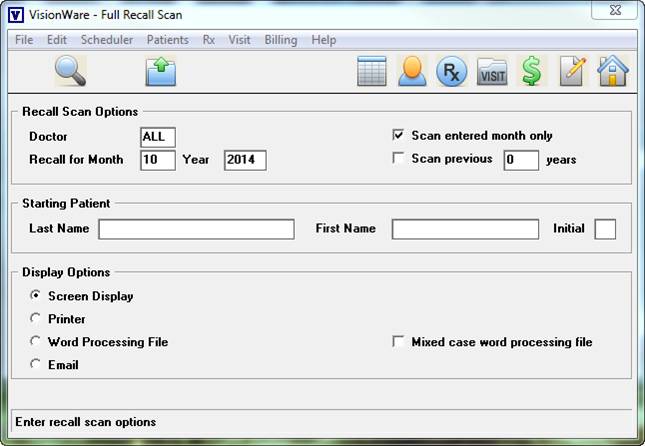Open the patient person icon
The width and height of the screenshot is (645, 446).
(412, 71)
